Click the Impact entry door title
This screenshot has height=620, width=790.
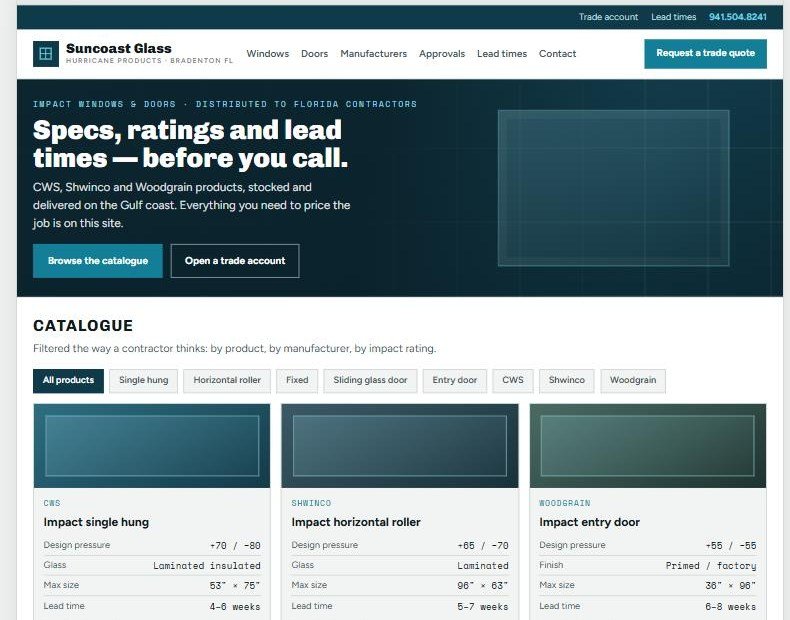[x=589, y=522]
